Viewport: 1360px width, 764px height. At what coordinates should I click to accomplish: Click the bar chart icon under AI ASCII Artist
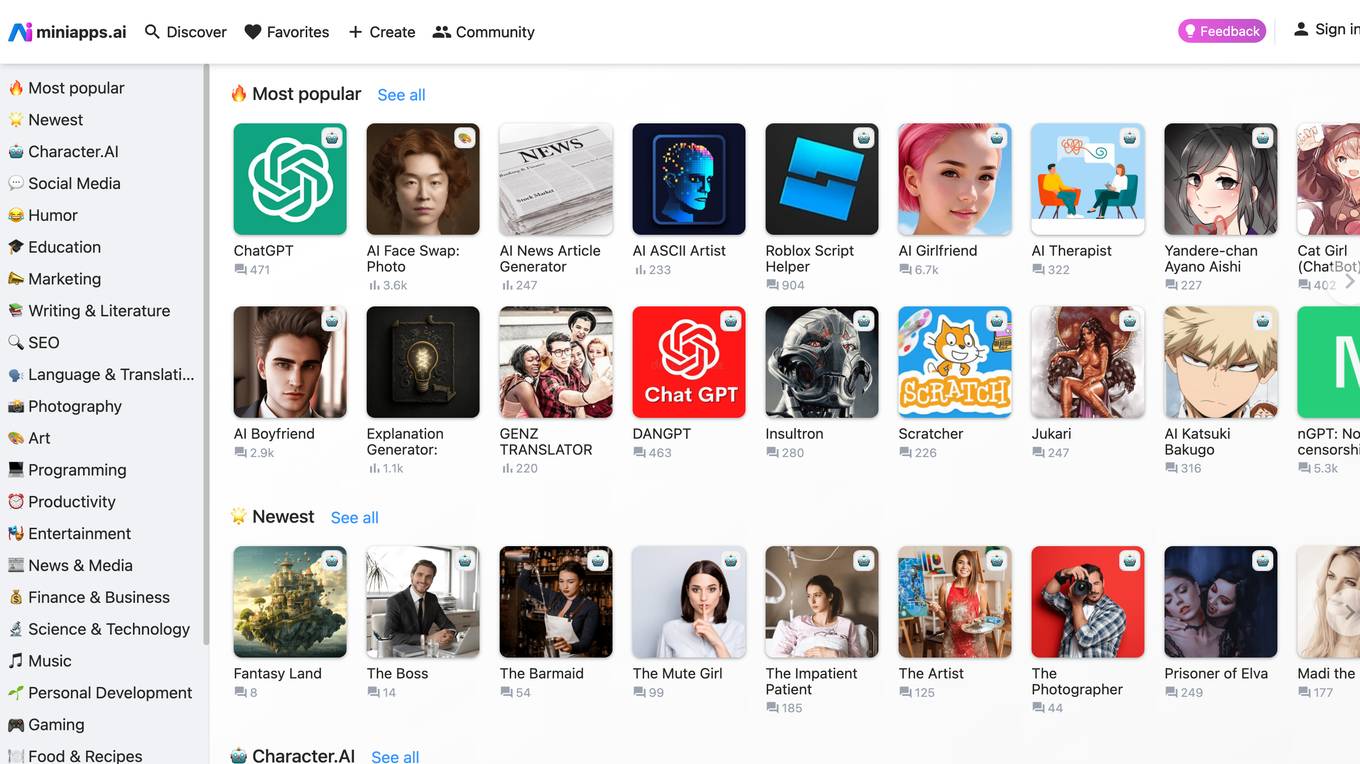(639, 270)
